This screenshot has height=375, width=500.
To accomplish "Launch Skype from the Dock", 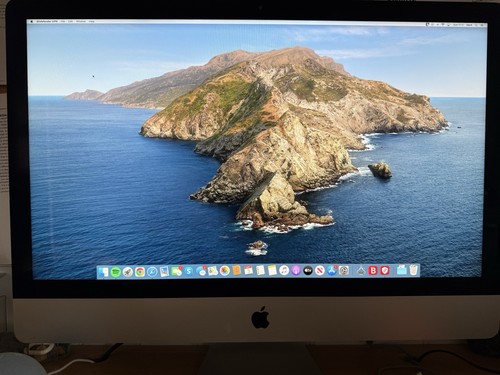I will click(189, 271).
